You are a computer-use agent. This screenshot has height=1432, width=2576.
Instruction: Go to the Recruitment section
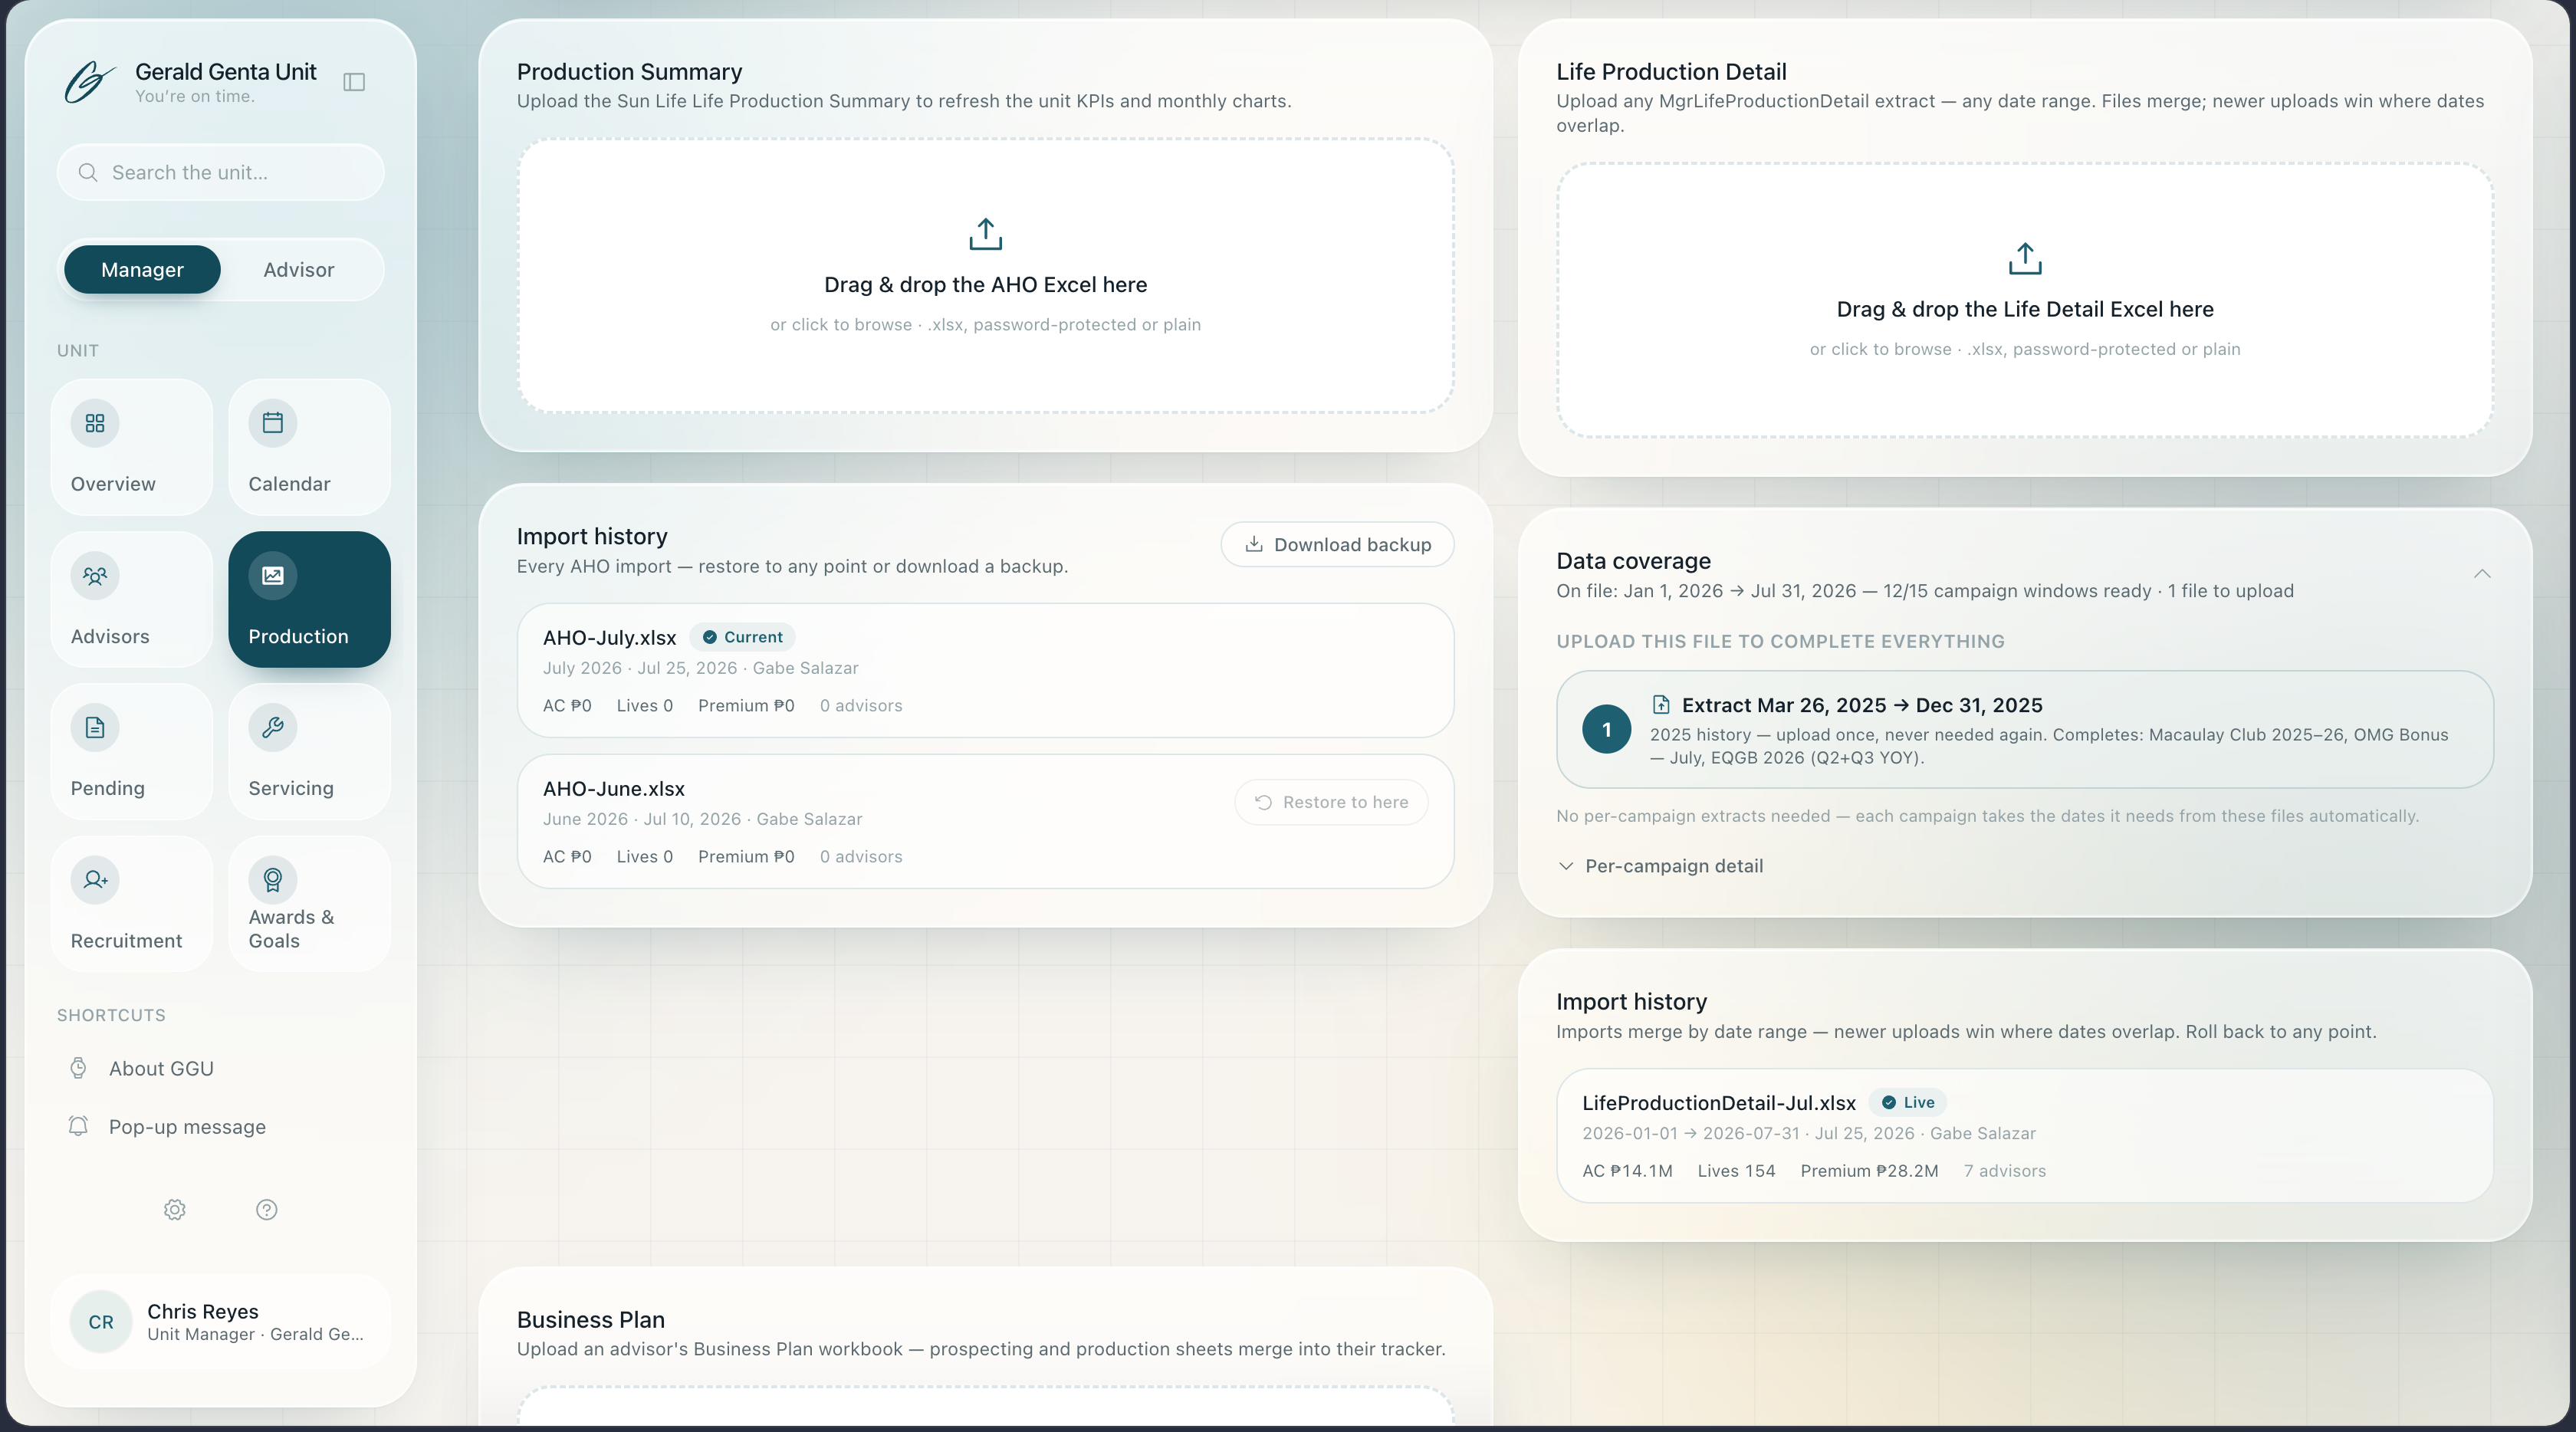pyautogui.click(x=132, y=904)
